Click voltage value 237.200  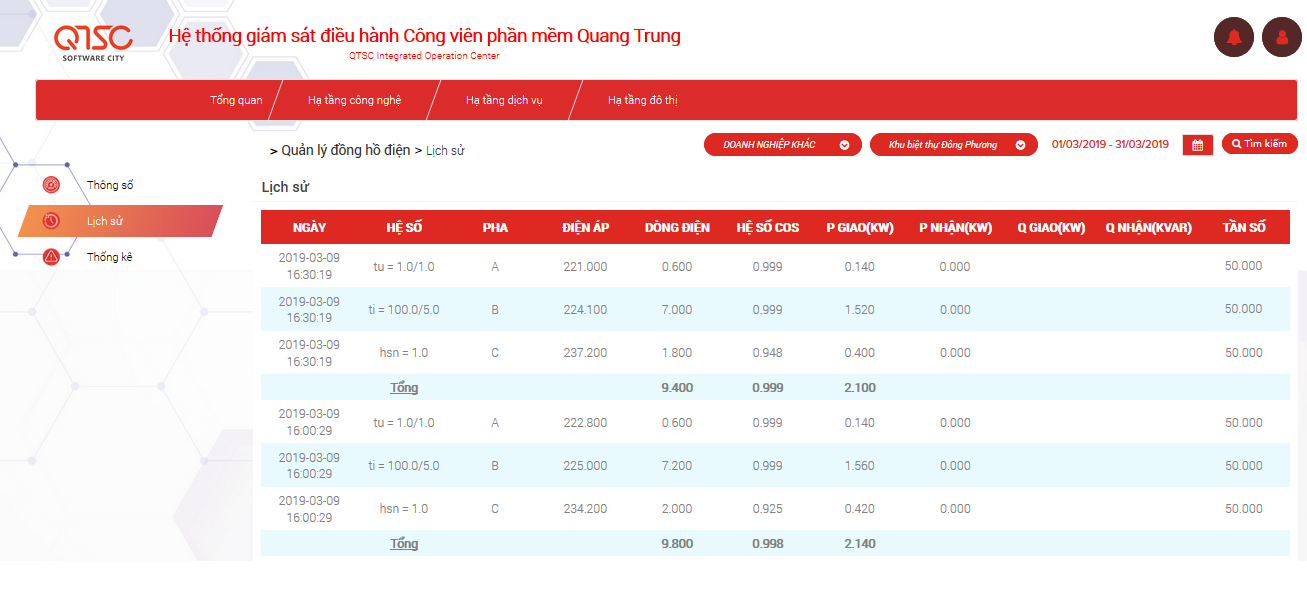585,353
